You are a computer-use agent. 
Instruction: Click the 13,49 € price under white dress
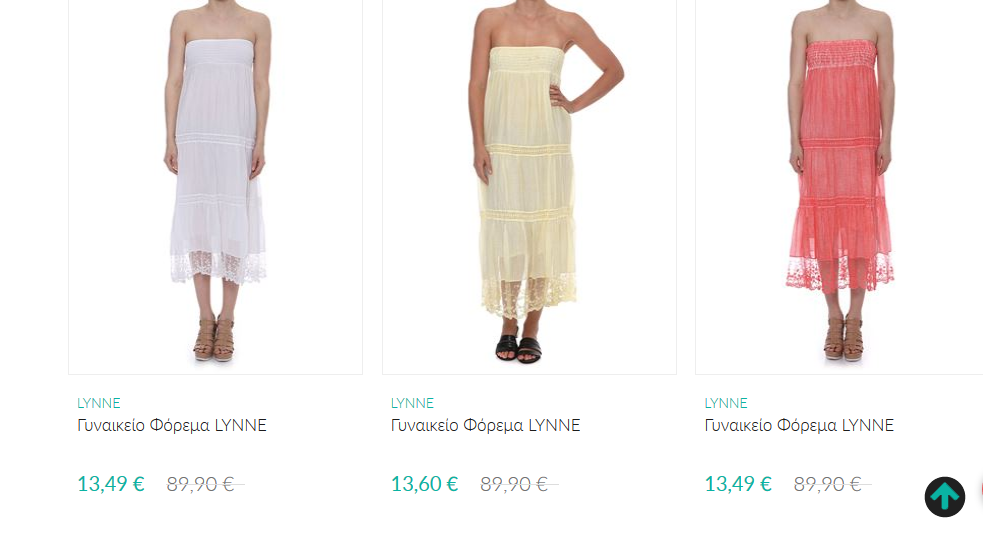click(111, 484)
